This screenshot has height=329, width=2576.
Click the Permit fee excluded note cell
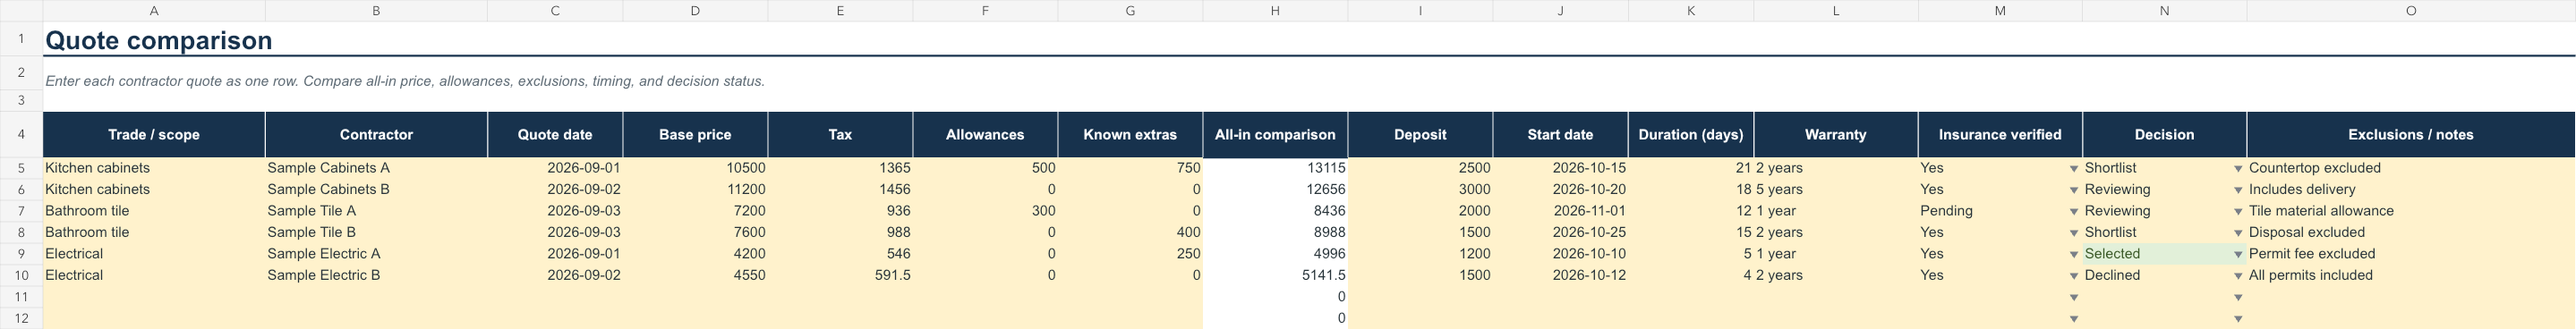pyautogui.click(x=2411, y=254)
